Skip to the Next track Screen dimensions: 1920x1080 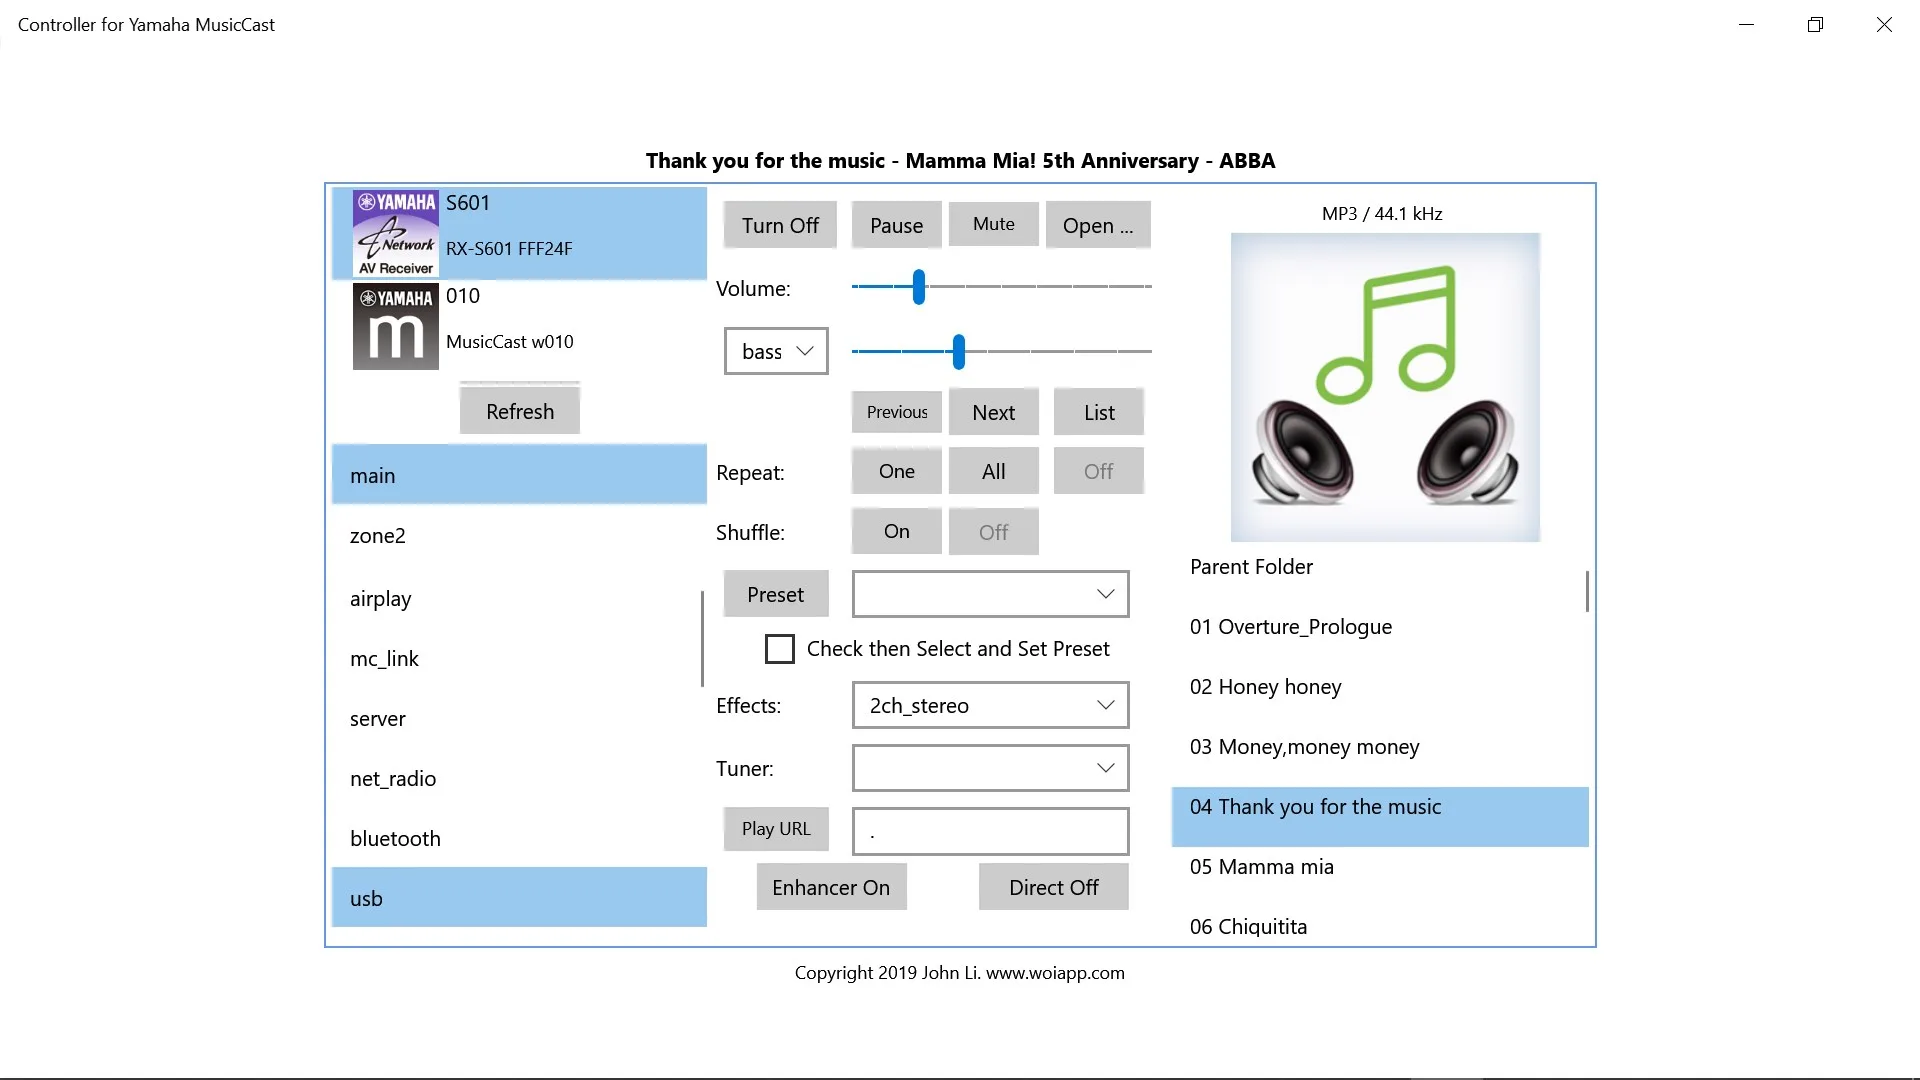[x=994, y=412]
